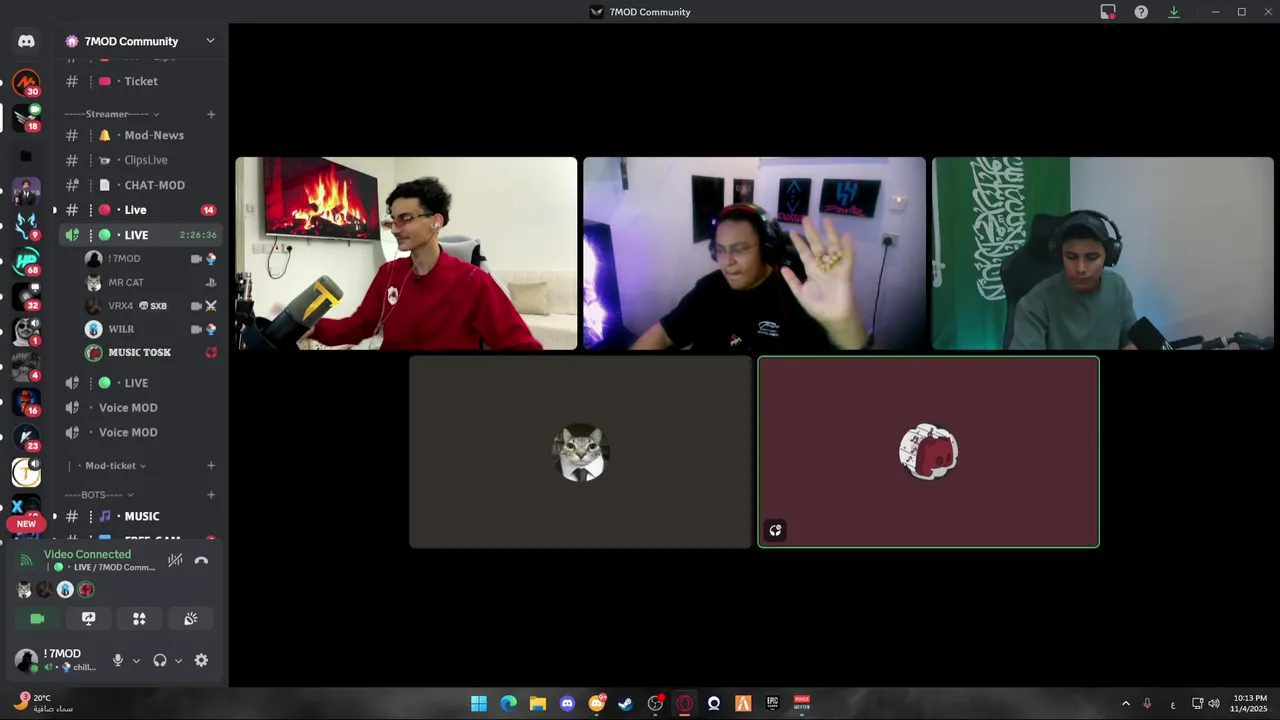
Task: Join the second LIVE voice channel
Action: (140, 383)
